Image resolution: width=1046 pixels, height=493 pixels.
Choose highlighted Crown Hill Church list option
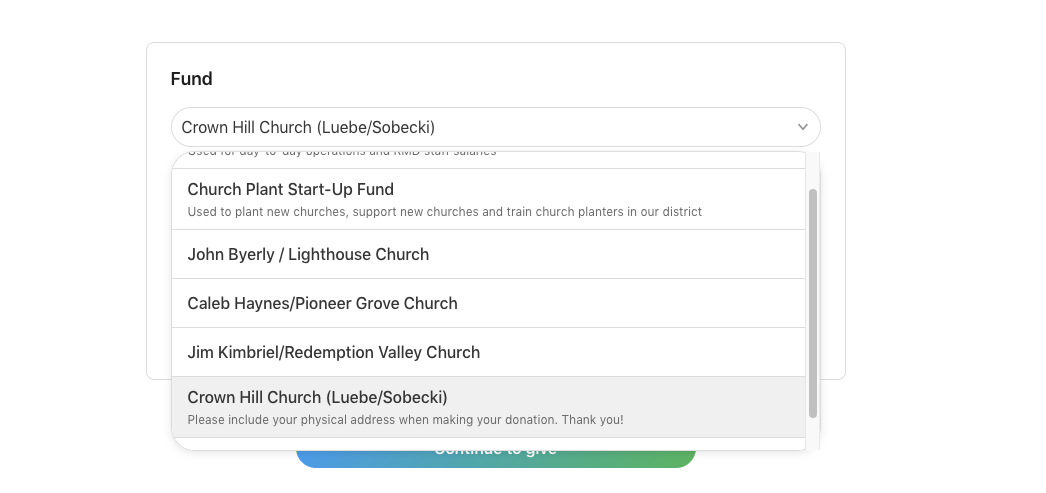[317, 398]
